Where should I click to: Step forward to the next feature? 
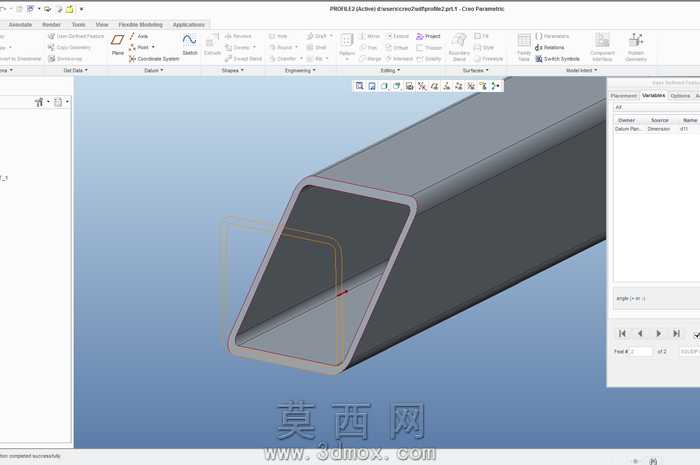[658, 333]
